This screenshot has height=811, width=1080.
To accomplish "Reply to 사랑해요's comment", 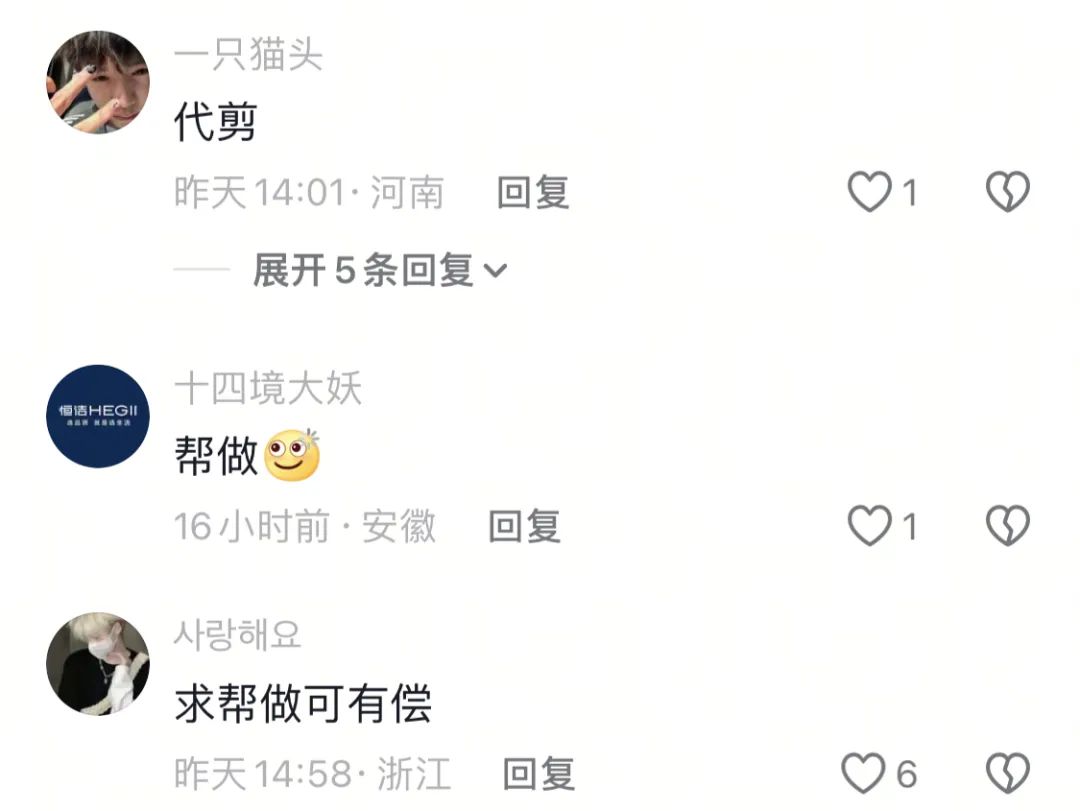I will tap(539, 774).
